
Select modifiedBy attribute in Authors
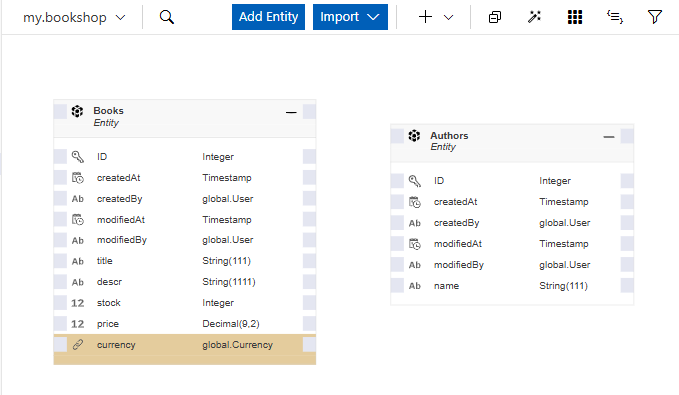click(x=459, y=265)
